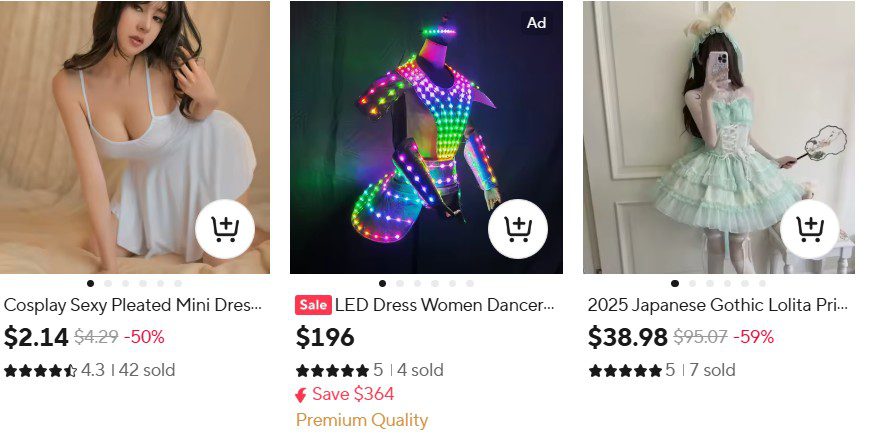Image resolution: width=871 pixels, height=435 pixels.
Task: Click the Sale tag on LED dress
Action: pos(313,305)
